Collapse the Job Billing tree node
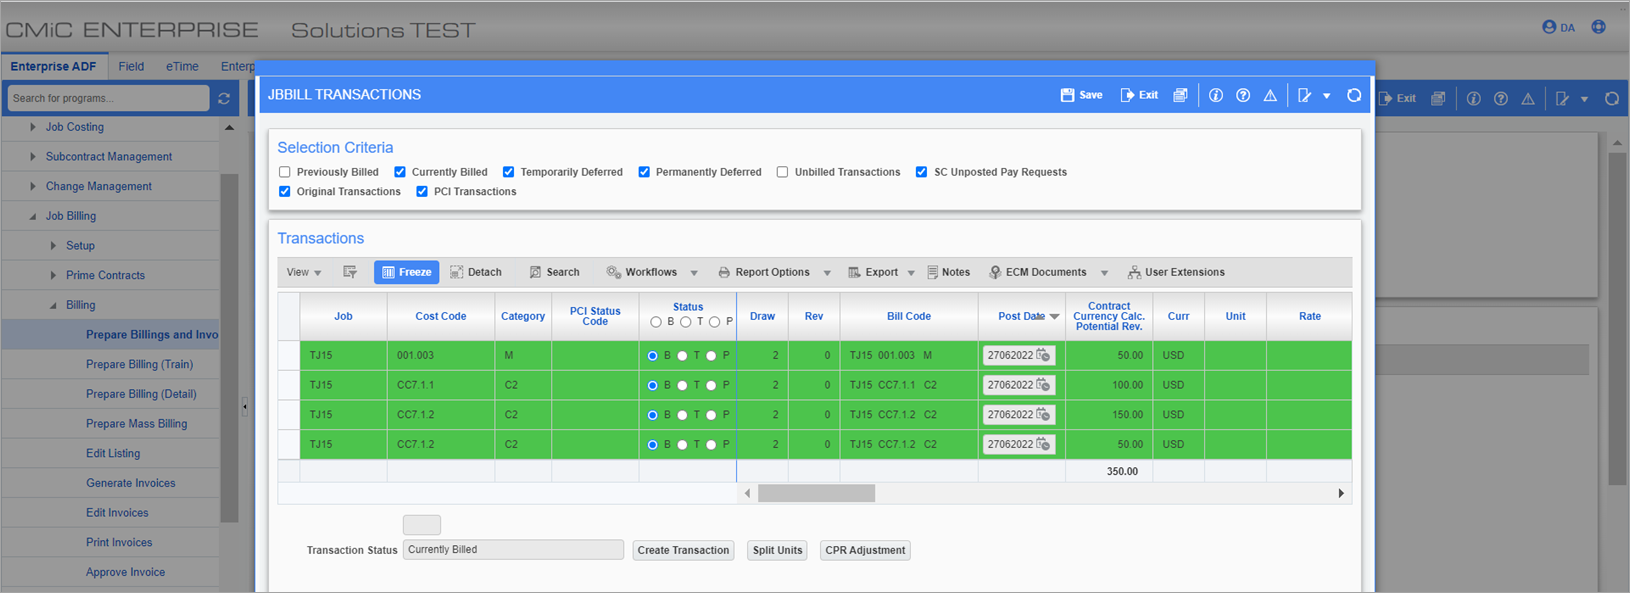 pyautogui.click(x=33, y=216)
